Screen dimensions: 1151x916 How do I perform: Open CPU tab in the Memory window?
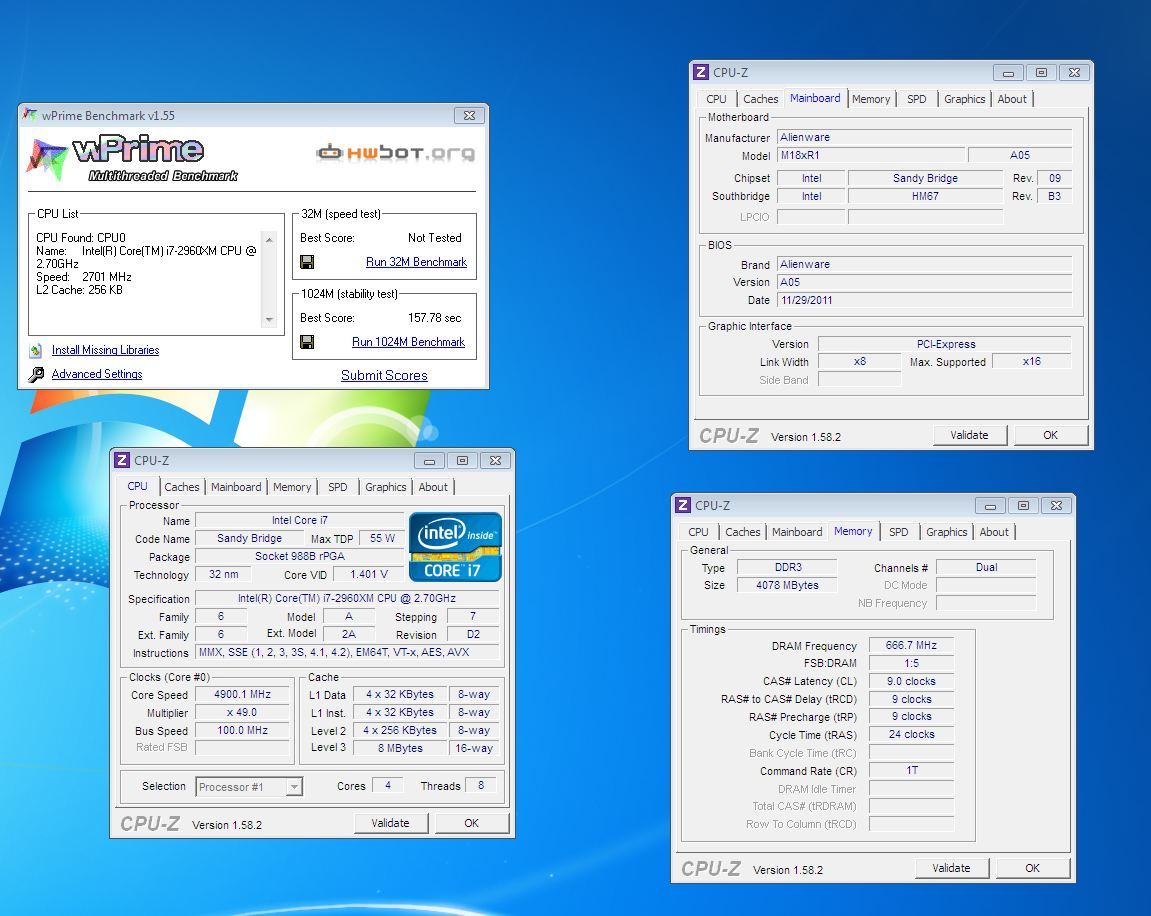698,532
